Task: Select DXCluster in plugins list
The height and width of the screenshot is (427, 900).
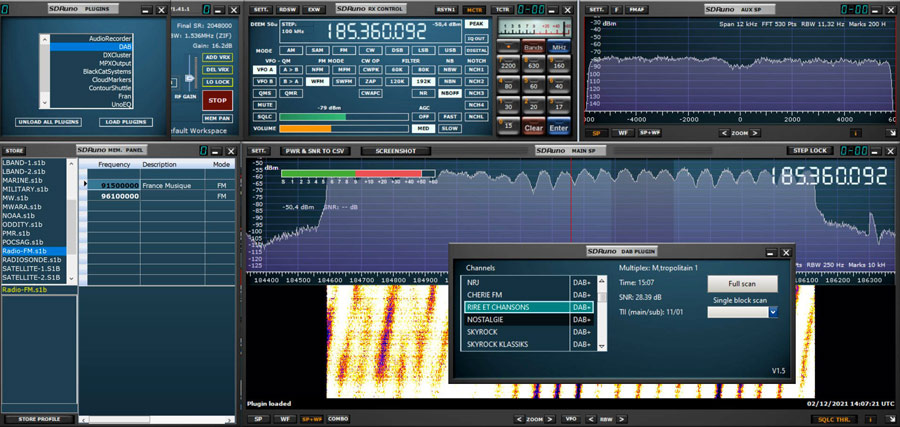Action: (92, 55)
